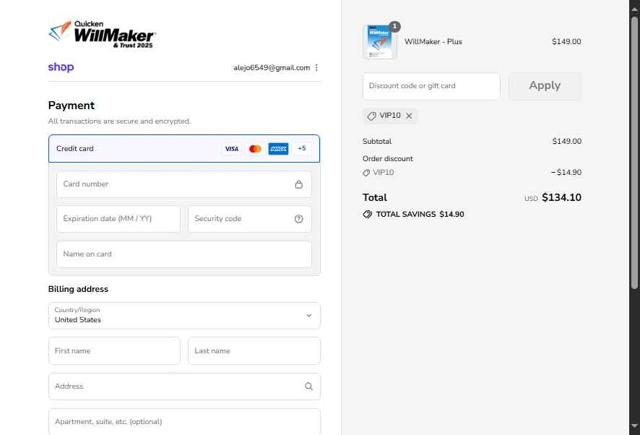
Task: Expand the Country/Region dropdown
Action: point(184,315)
